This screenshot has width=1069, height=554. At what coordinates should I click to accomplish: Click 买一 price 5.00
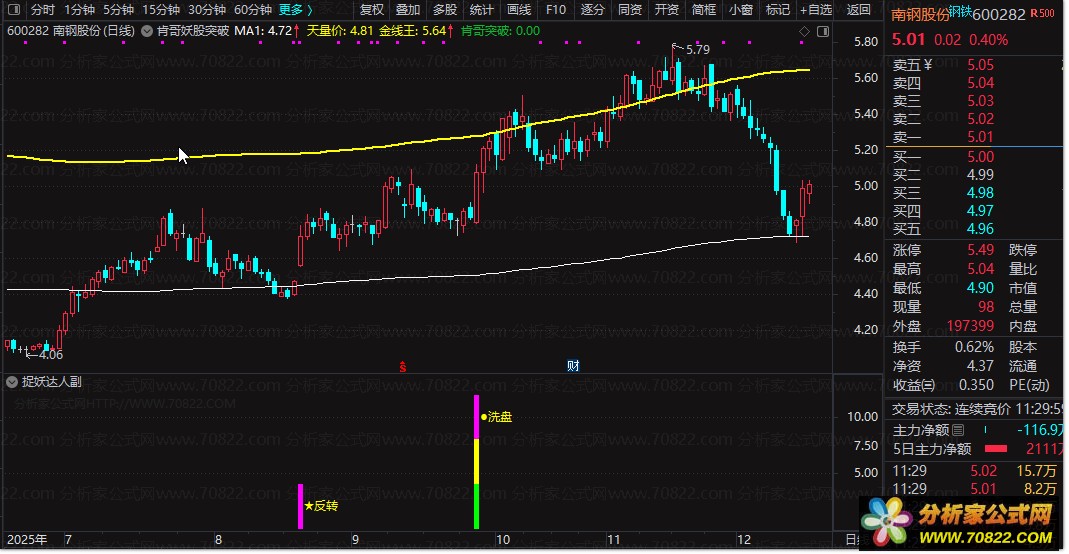[x=980, y=157]
